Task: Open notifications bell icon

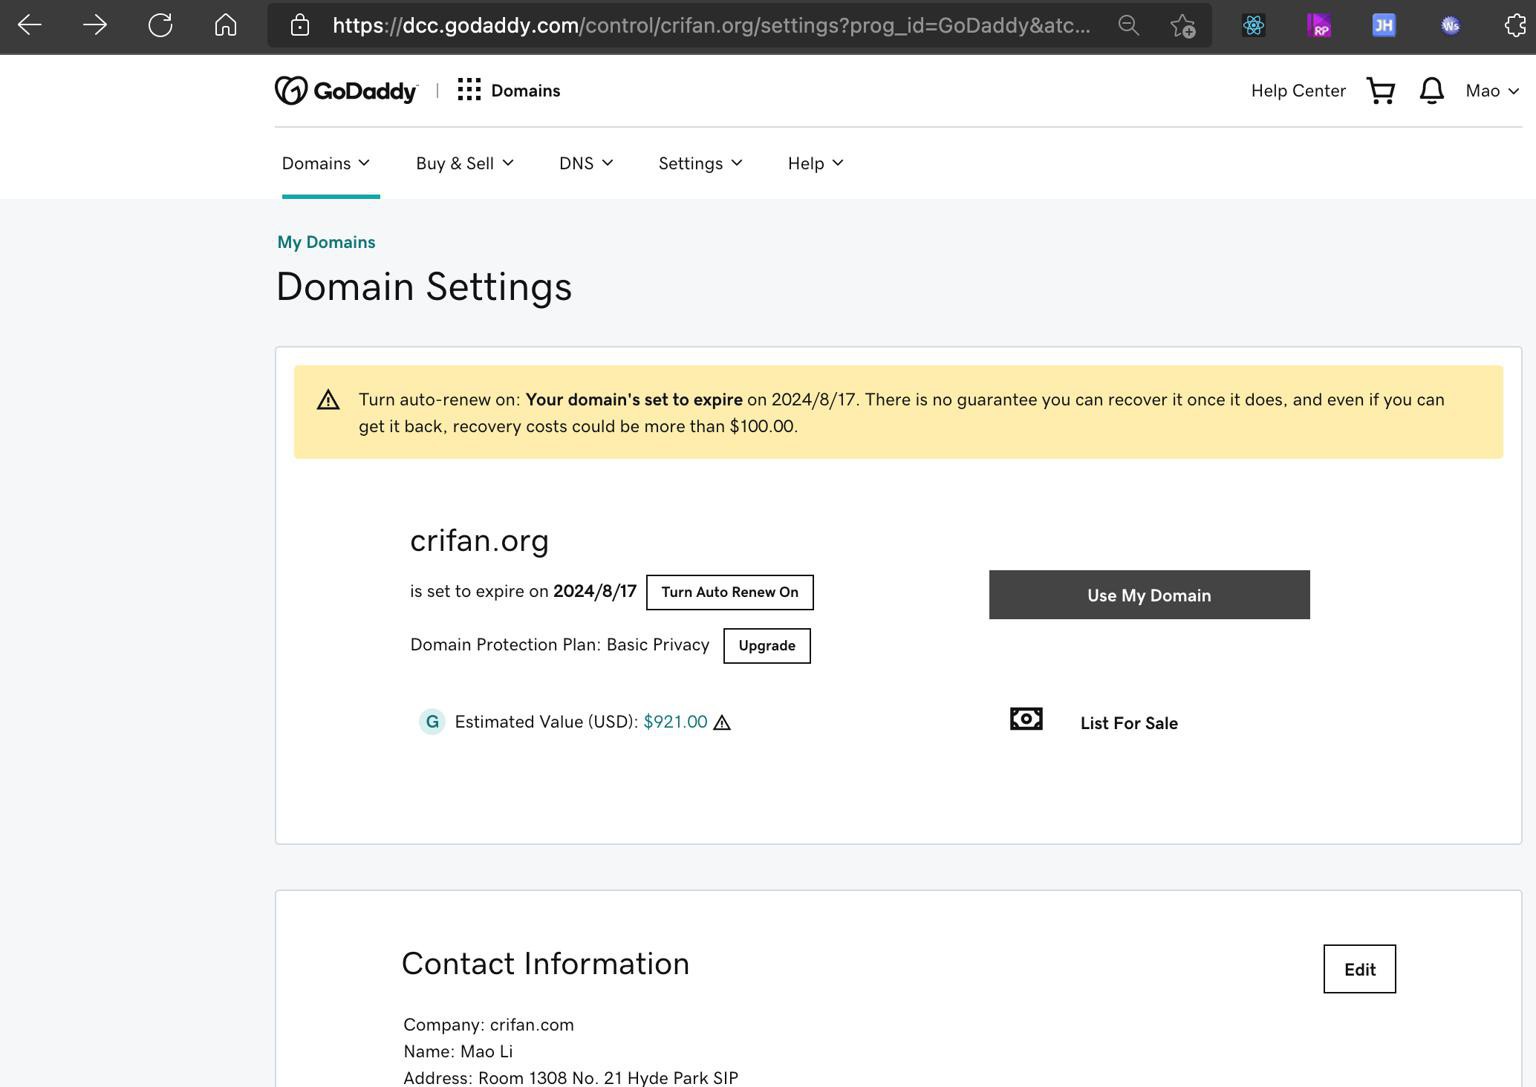Action: pyautogui.click(x=1432, y=91)
